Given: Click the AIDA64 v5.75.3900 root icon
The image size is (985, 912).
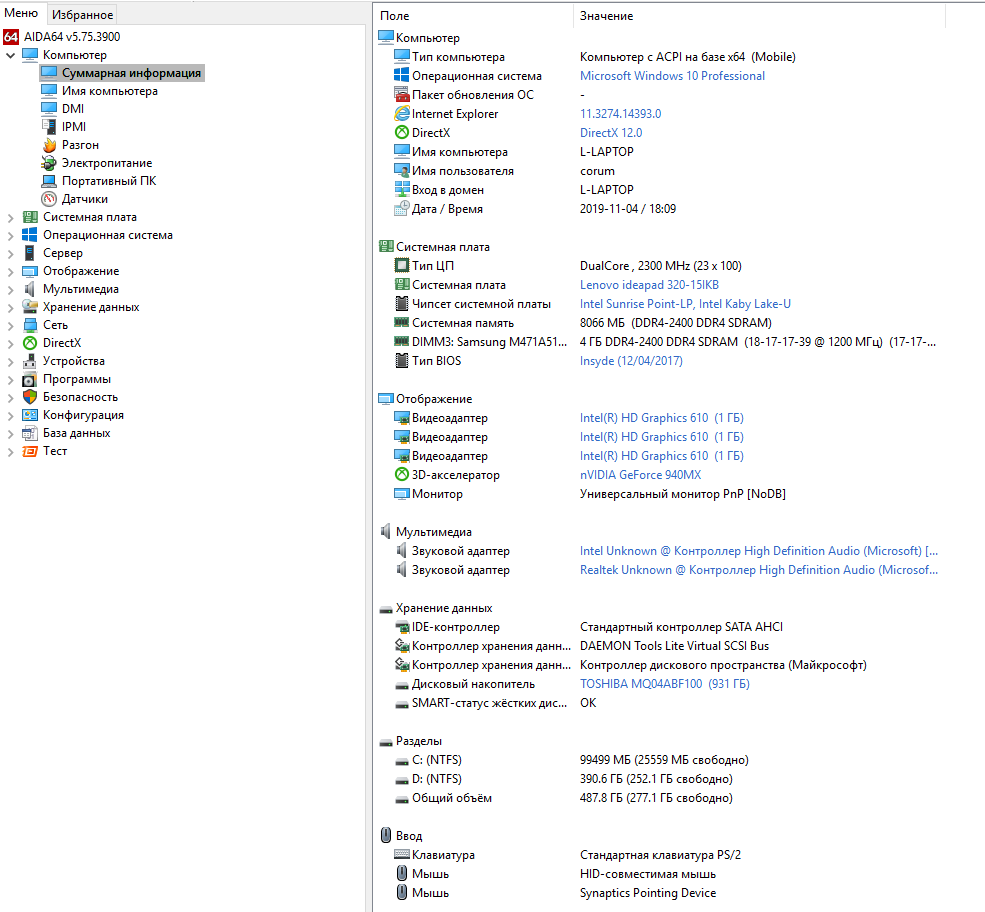Looking at the screenshot, I should coord(11,37).
